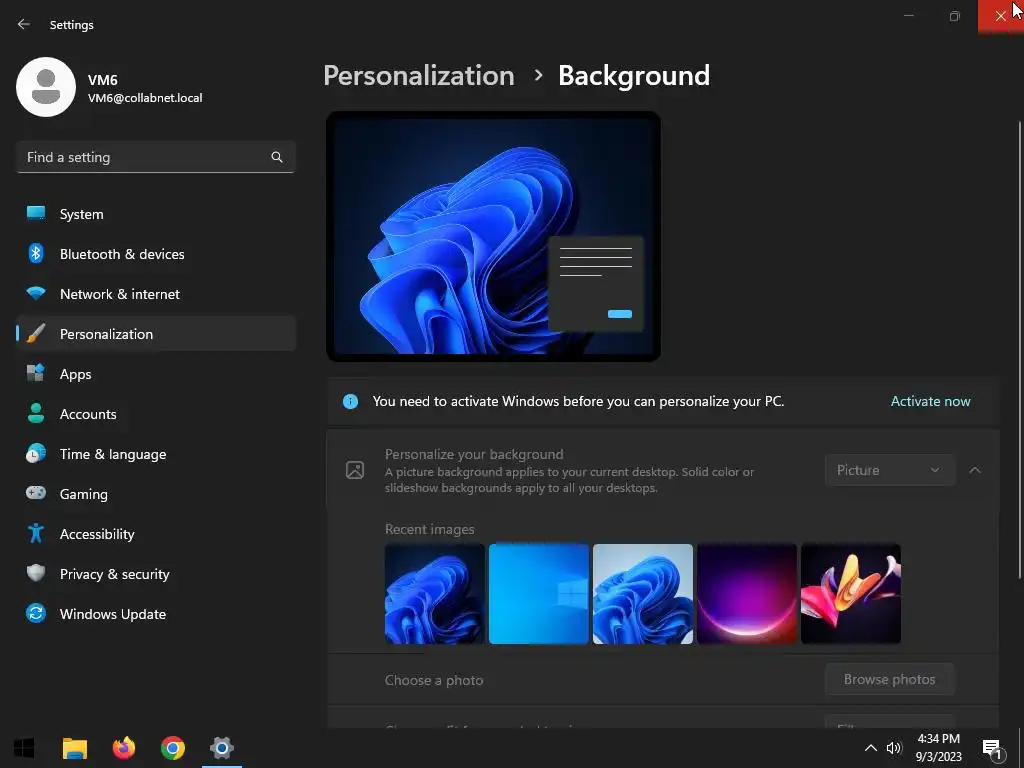Open the Picture background type dropdown
The width and height of the screenshot is (1024, 768).
[889, 470]
